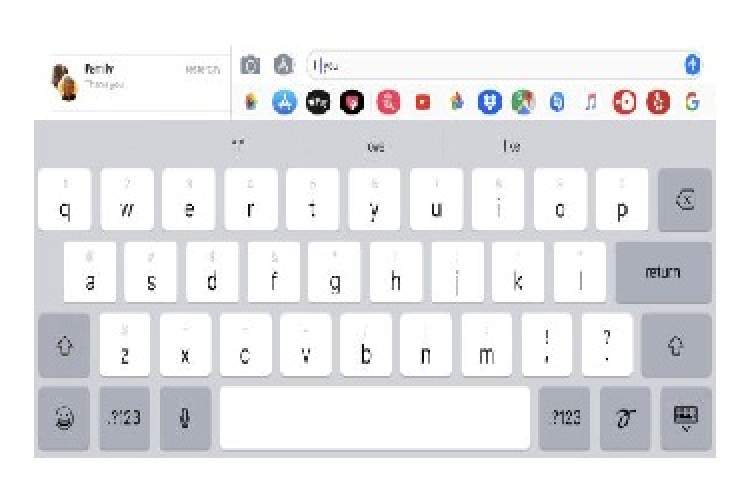Tap the red YouTube icon in the app strip

[422, 102]
